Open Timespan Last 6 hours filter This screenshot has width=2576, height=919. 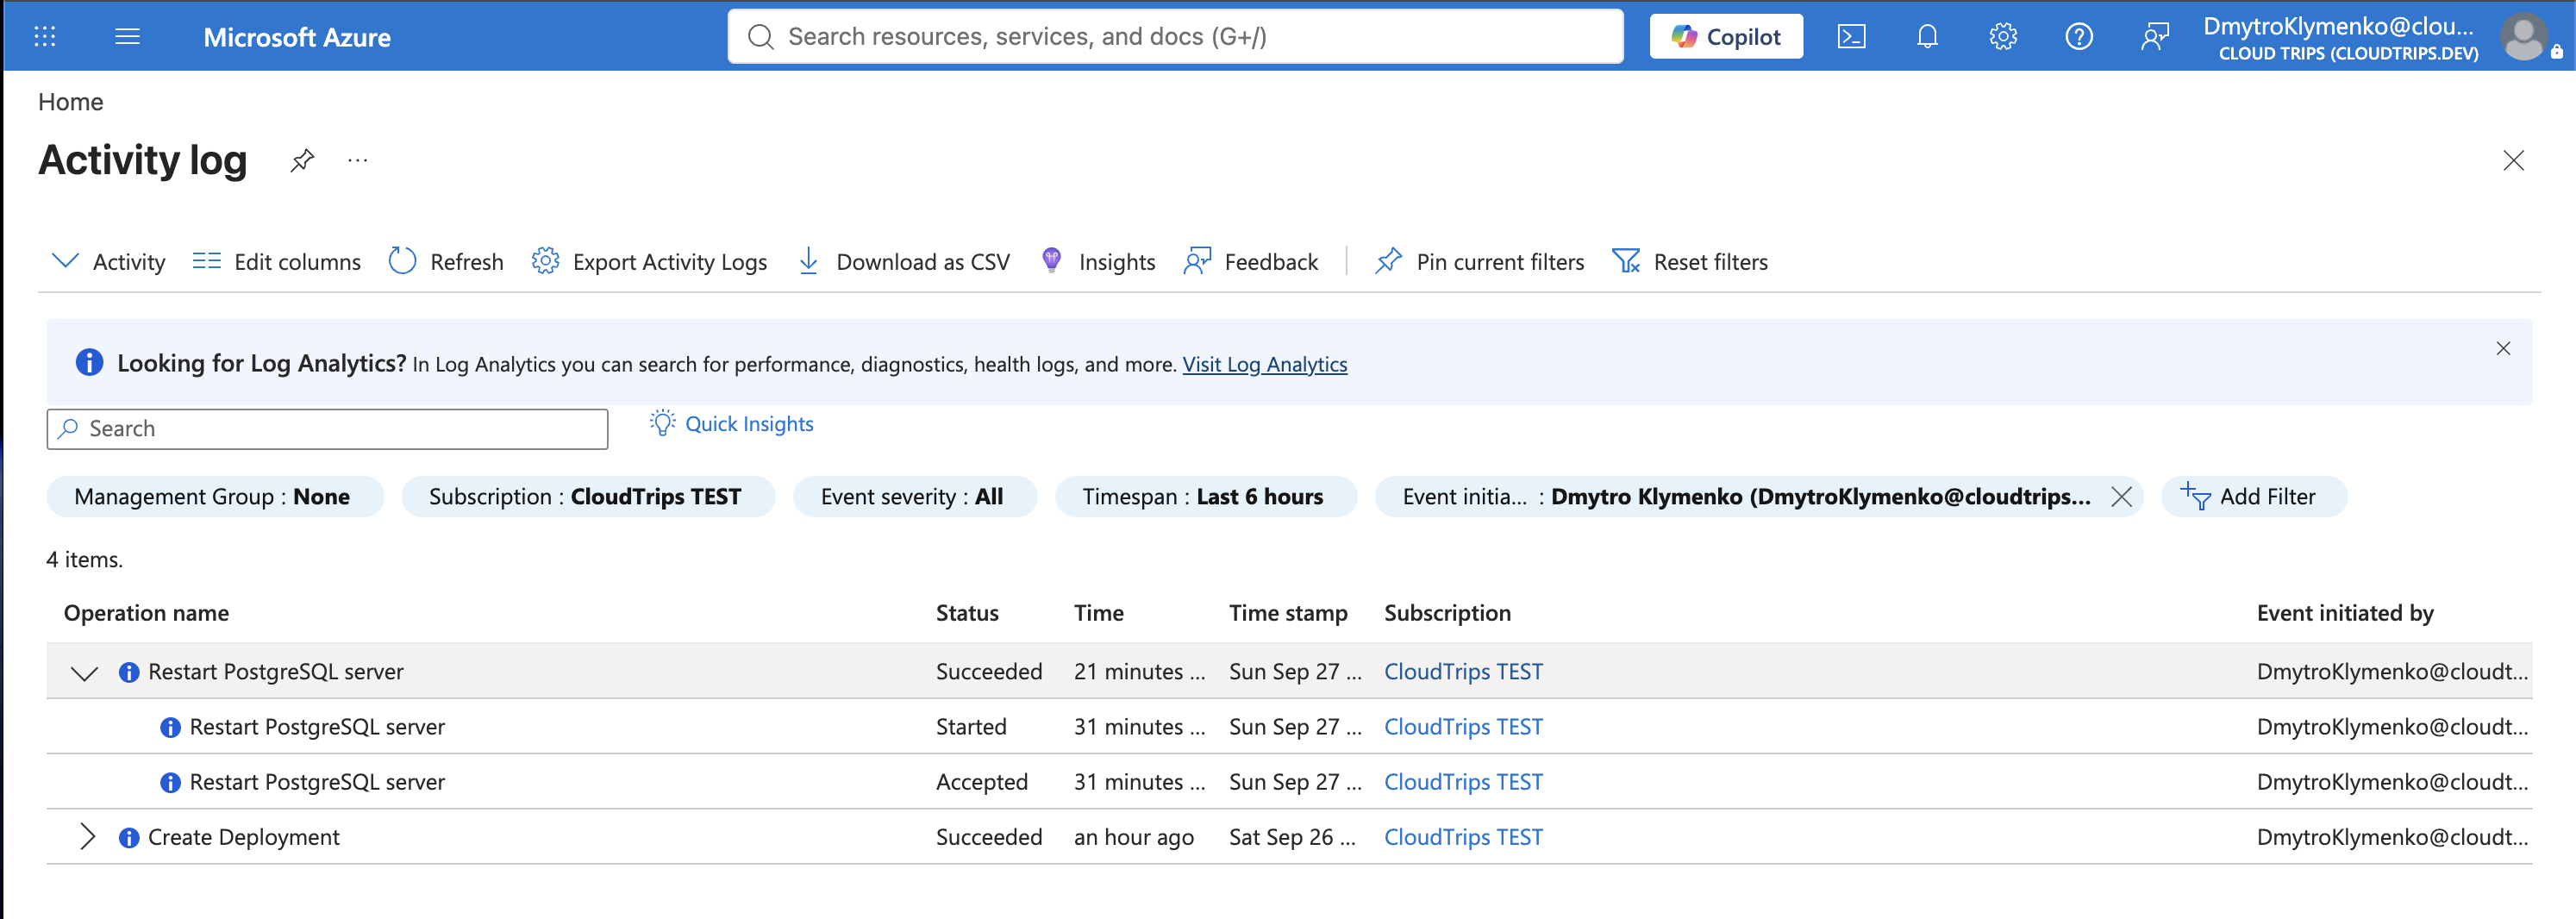[x=1205, y=497]
